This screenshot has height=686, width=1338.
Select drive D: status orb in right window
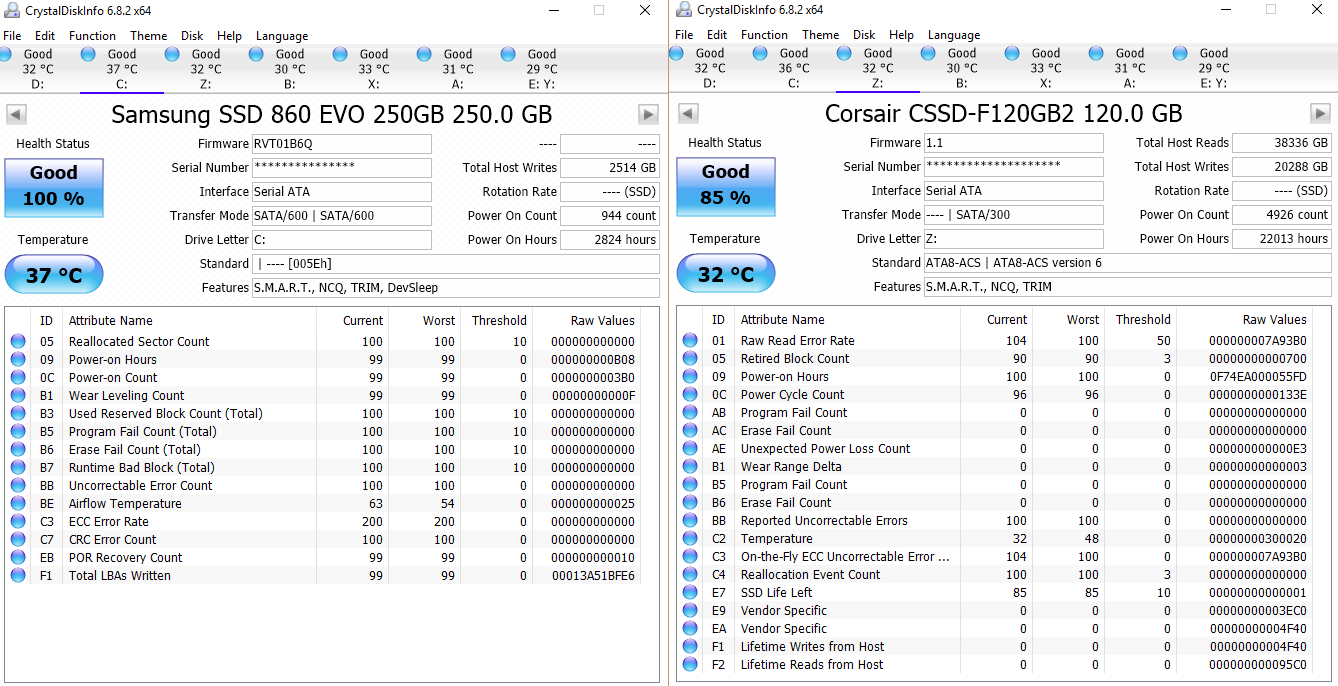(676, 53)
